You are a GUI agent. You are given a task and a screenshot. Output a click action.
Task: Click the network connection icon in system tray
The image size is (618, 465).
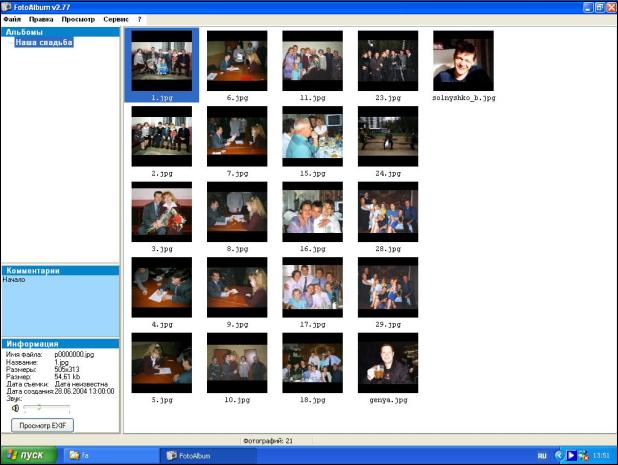tap(584, 455)
